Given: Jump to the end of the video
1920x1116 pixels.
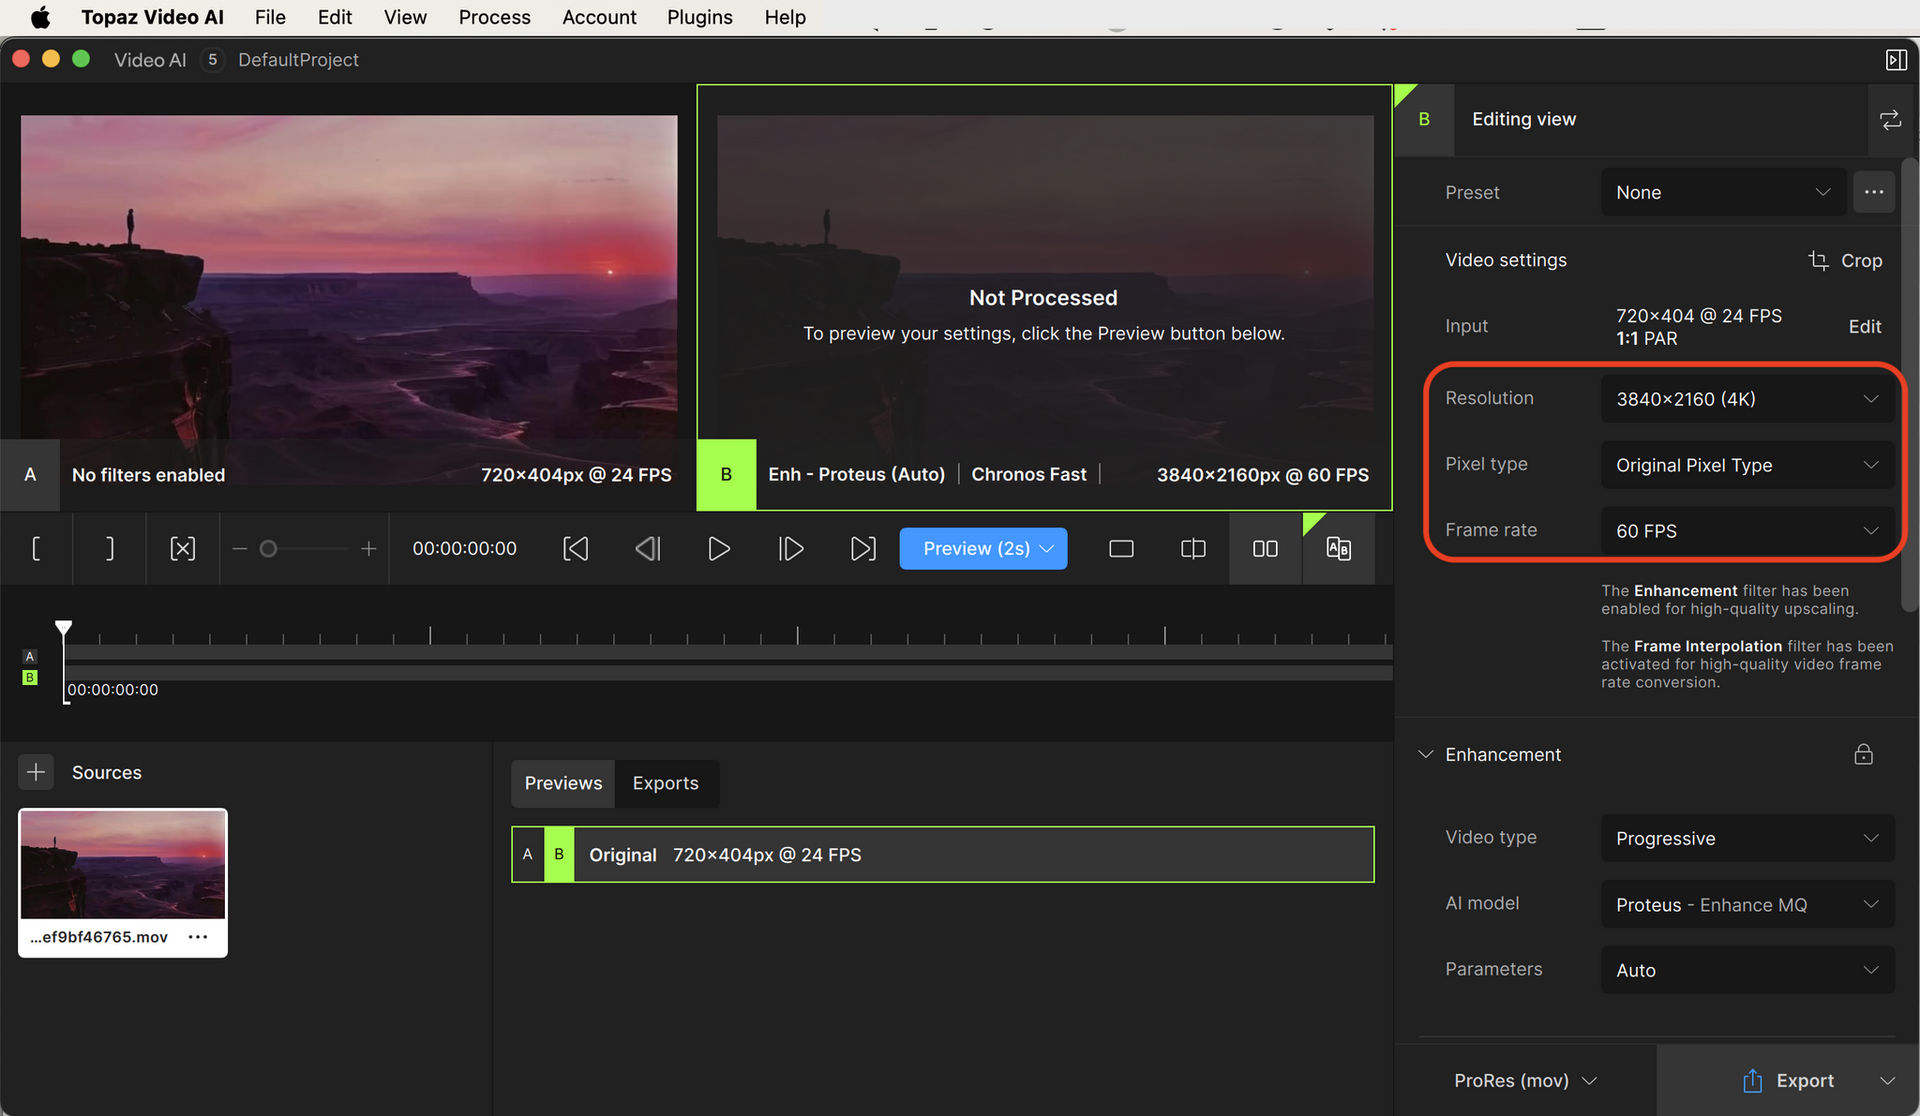Looking at the screenshot, I should (863, 548).
